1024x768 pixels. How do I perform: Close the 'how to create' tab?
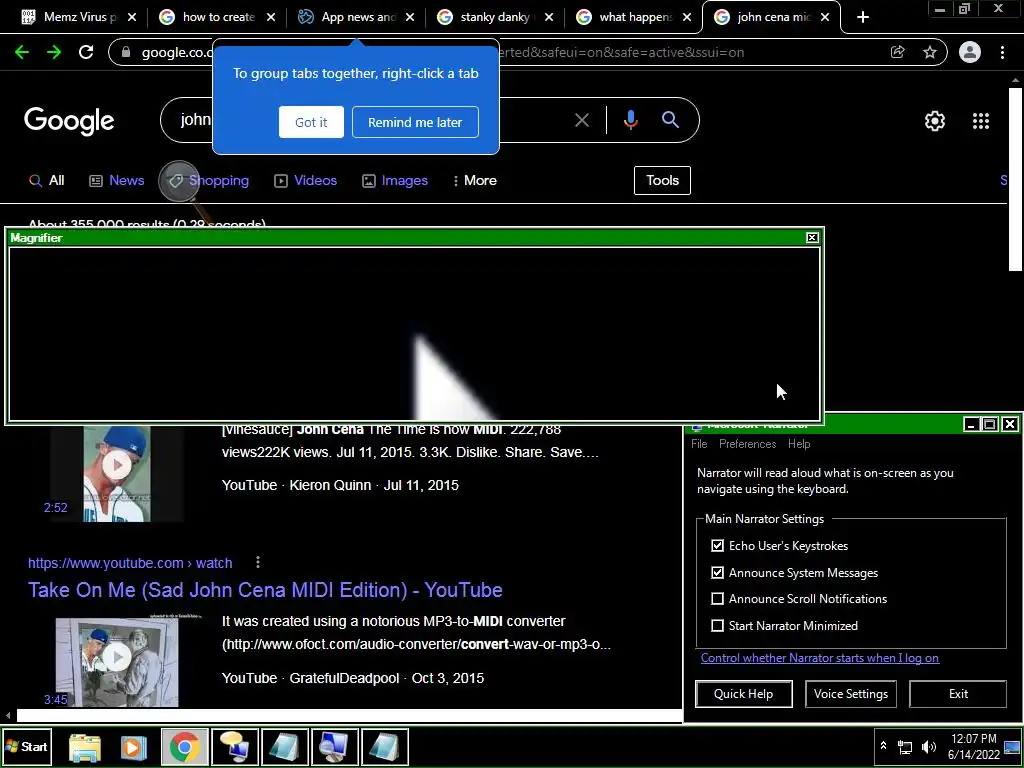point(272,18)
